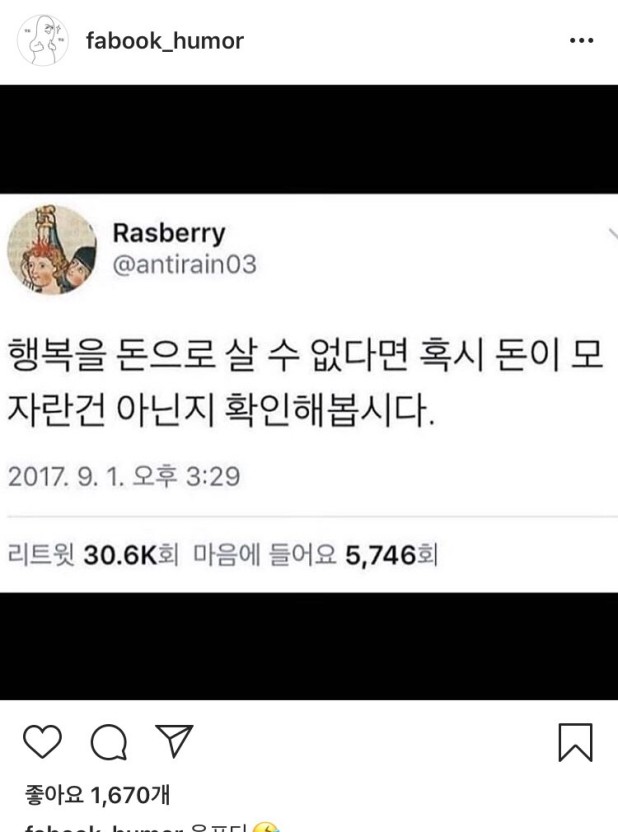
Task: Tap the upper black bar of image
Action: click(x=309, y=139)
